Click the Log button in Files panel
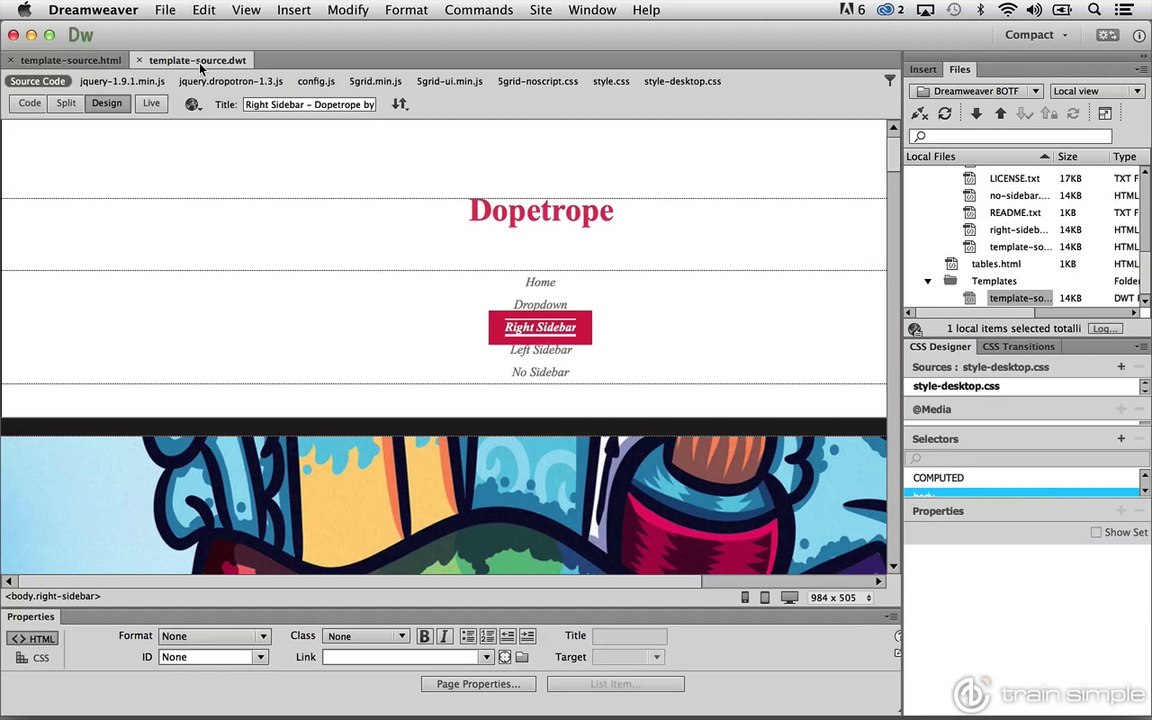1152x720 pixels. click(x=1105, y=328)
